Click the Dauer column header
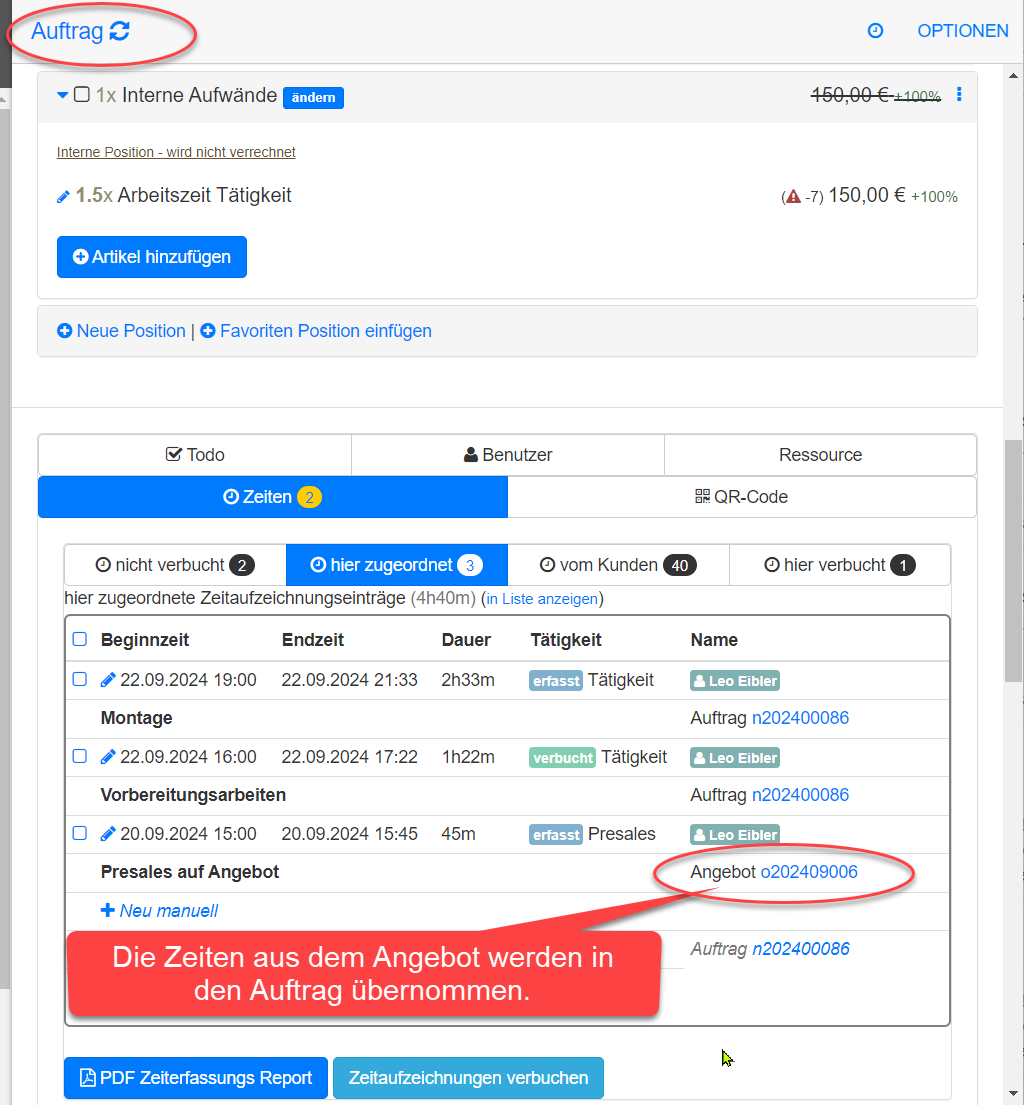Image resolution: width=1024 pixels, height=1105 pixels. click(x=466, y=640)
